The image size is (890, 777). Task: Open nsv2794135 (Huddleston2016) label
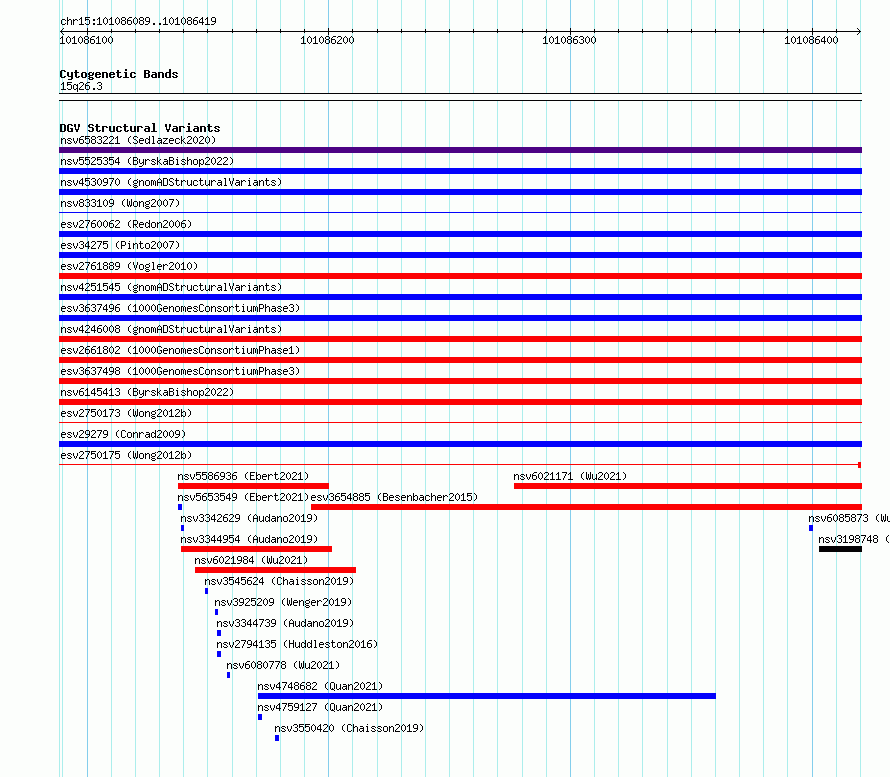[297, 644]
